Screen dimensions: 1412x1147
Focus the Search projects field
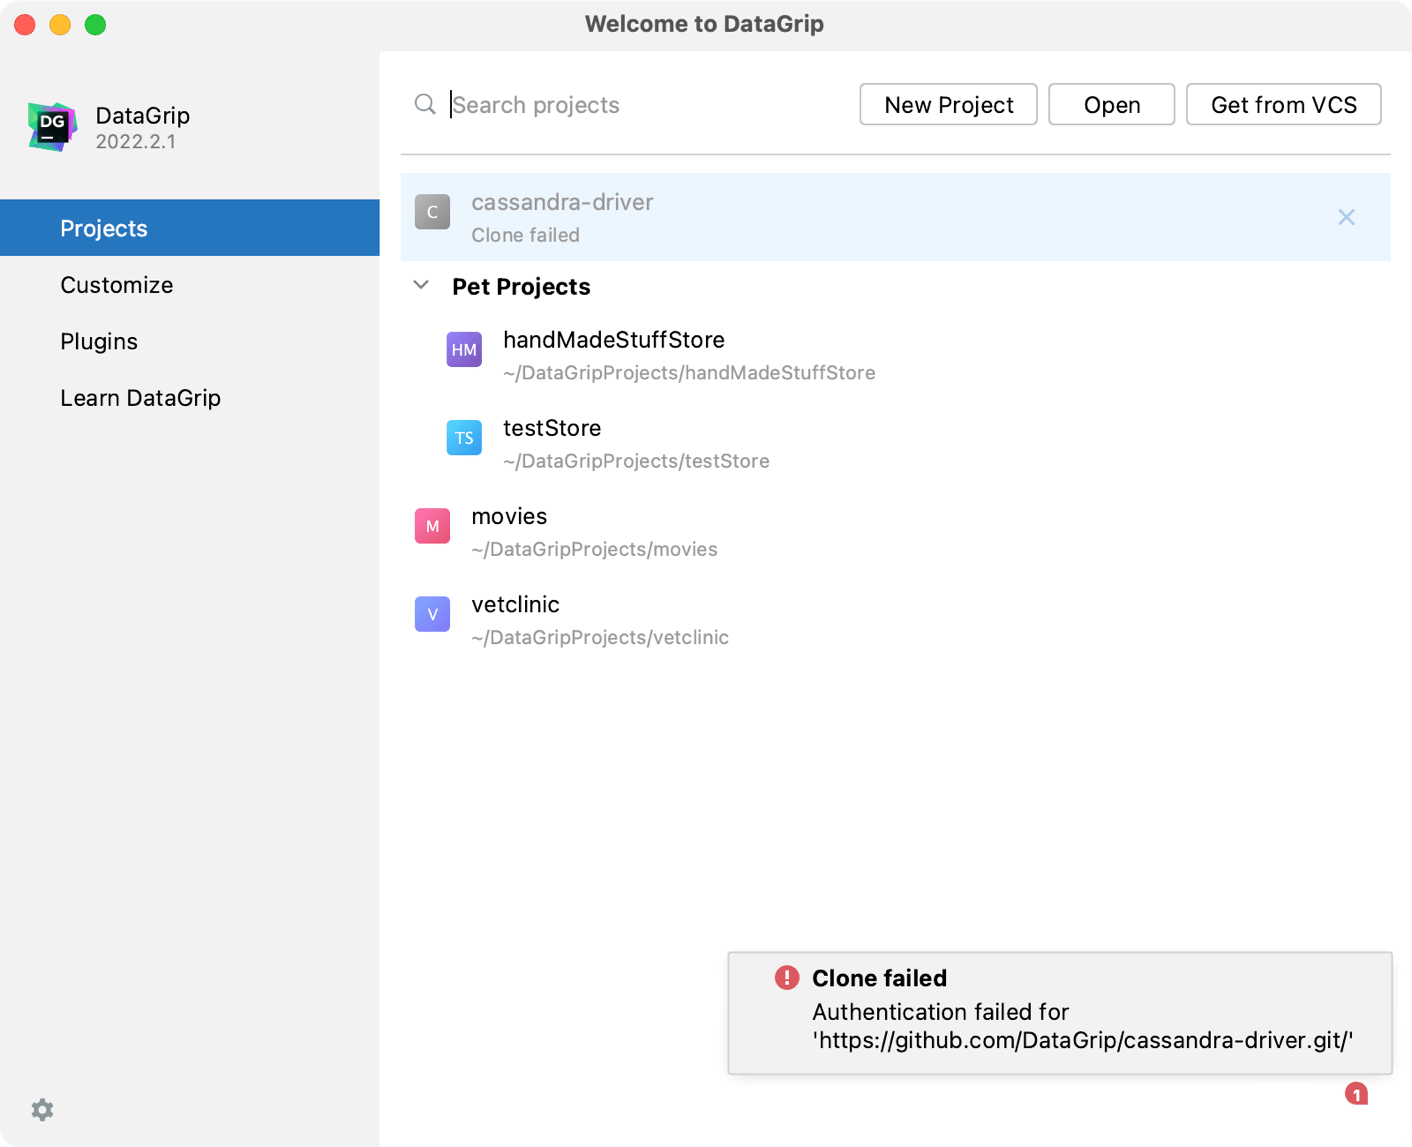point(640,105)
